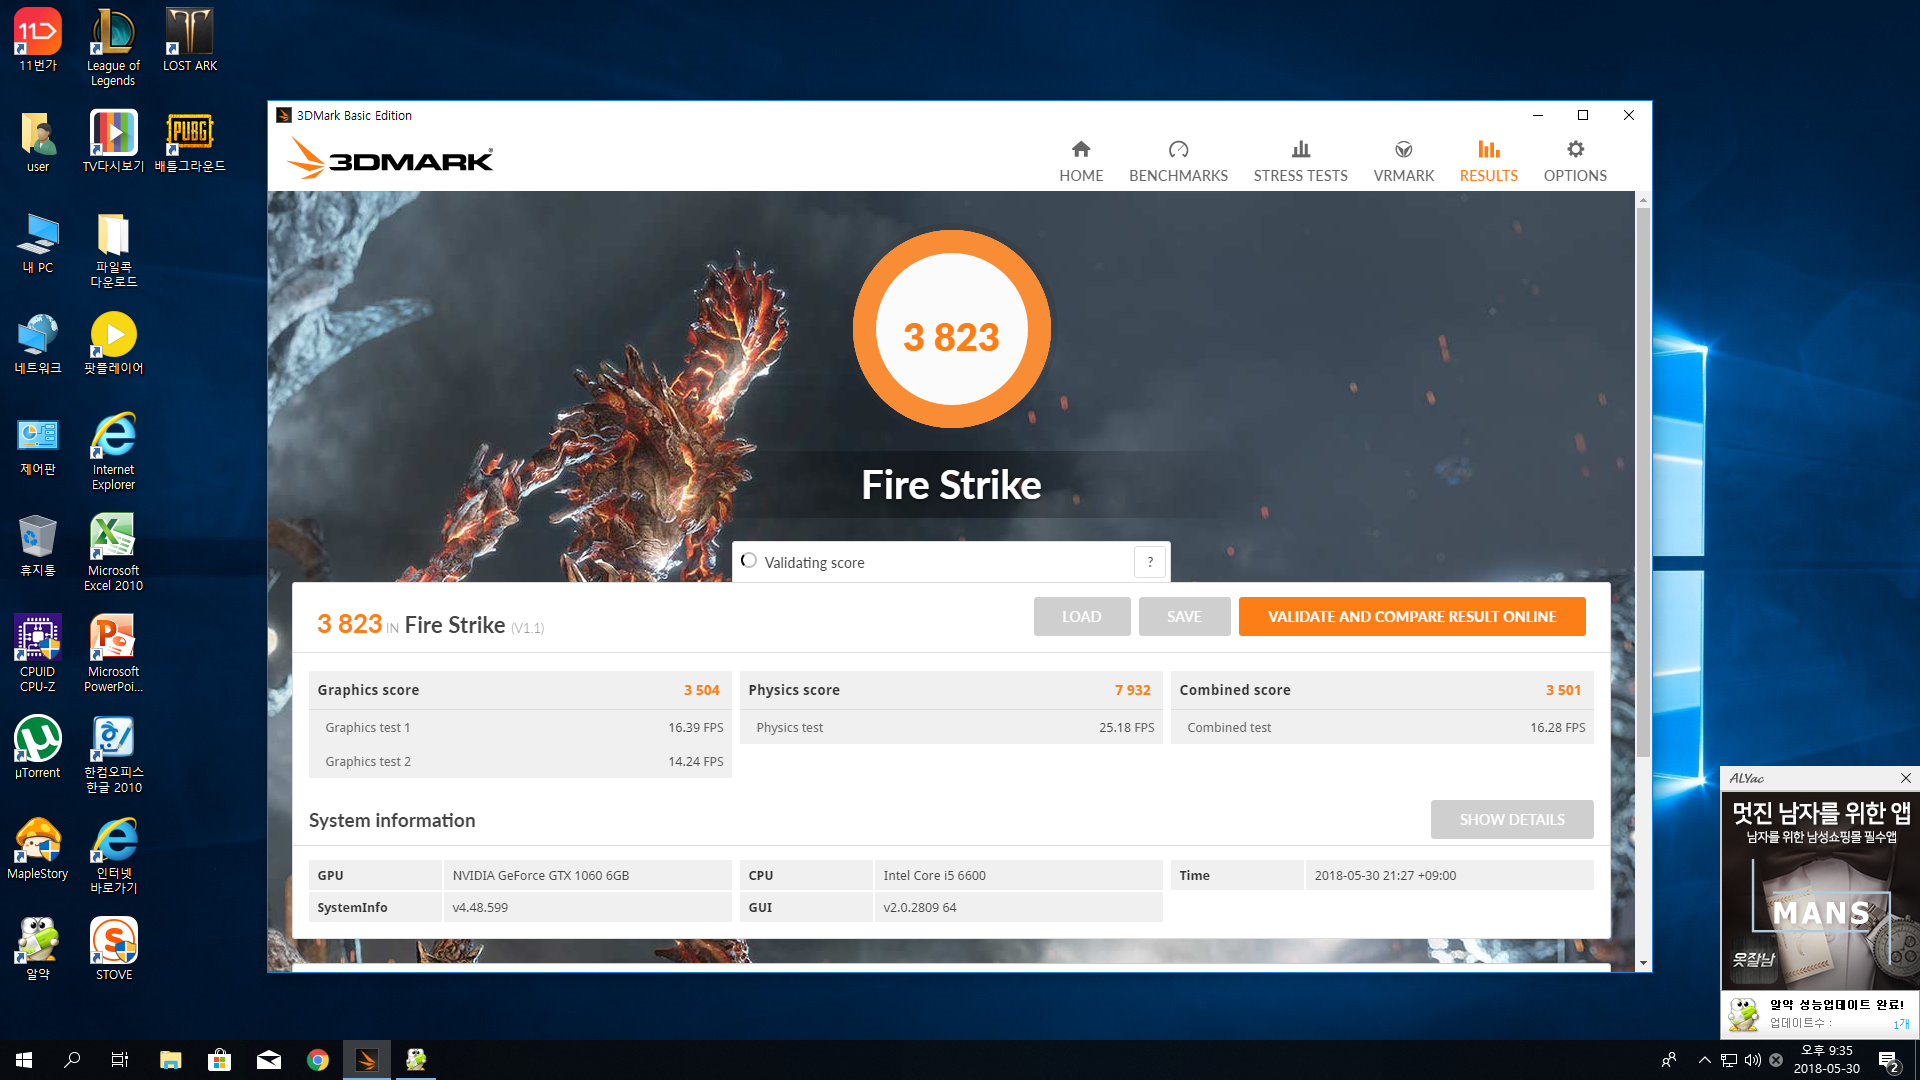Select the CPUID CPU-Z desktop icon

[x=38, y=653]
